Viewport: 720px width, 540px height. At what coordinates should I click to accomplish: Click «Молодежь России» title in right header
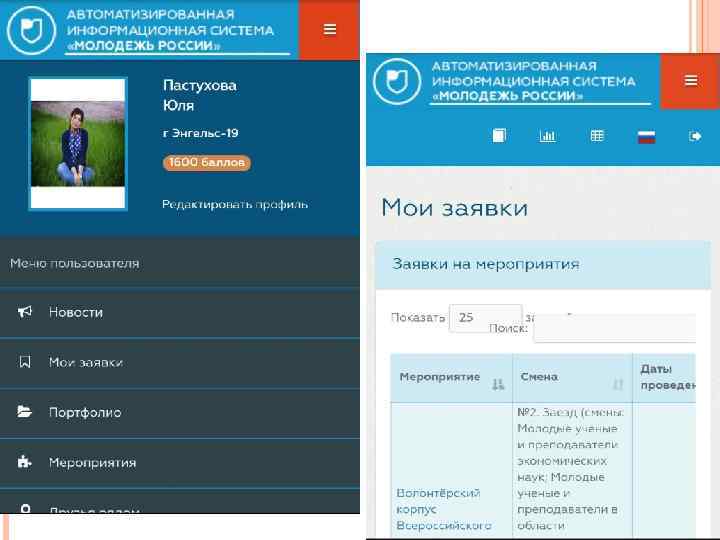507,96
